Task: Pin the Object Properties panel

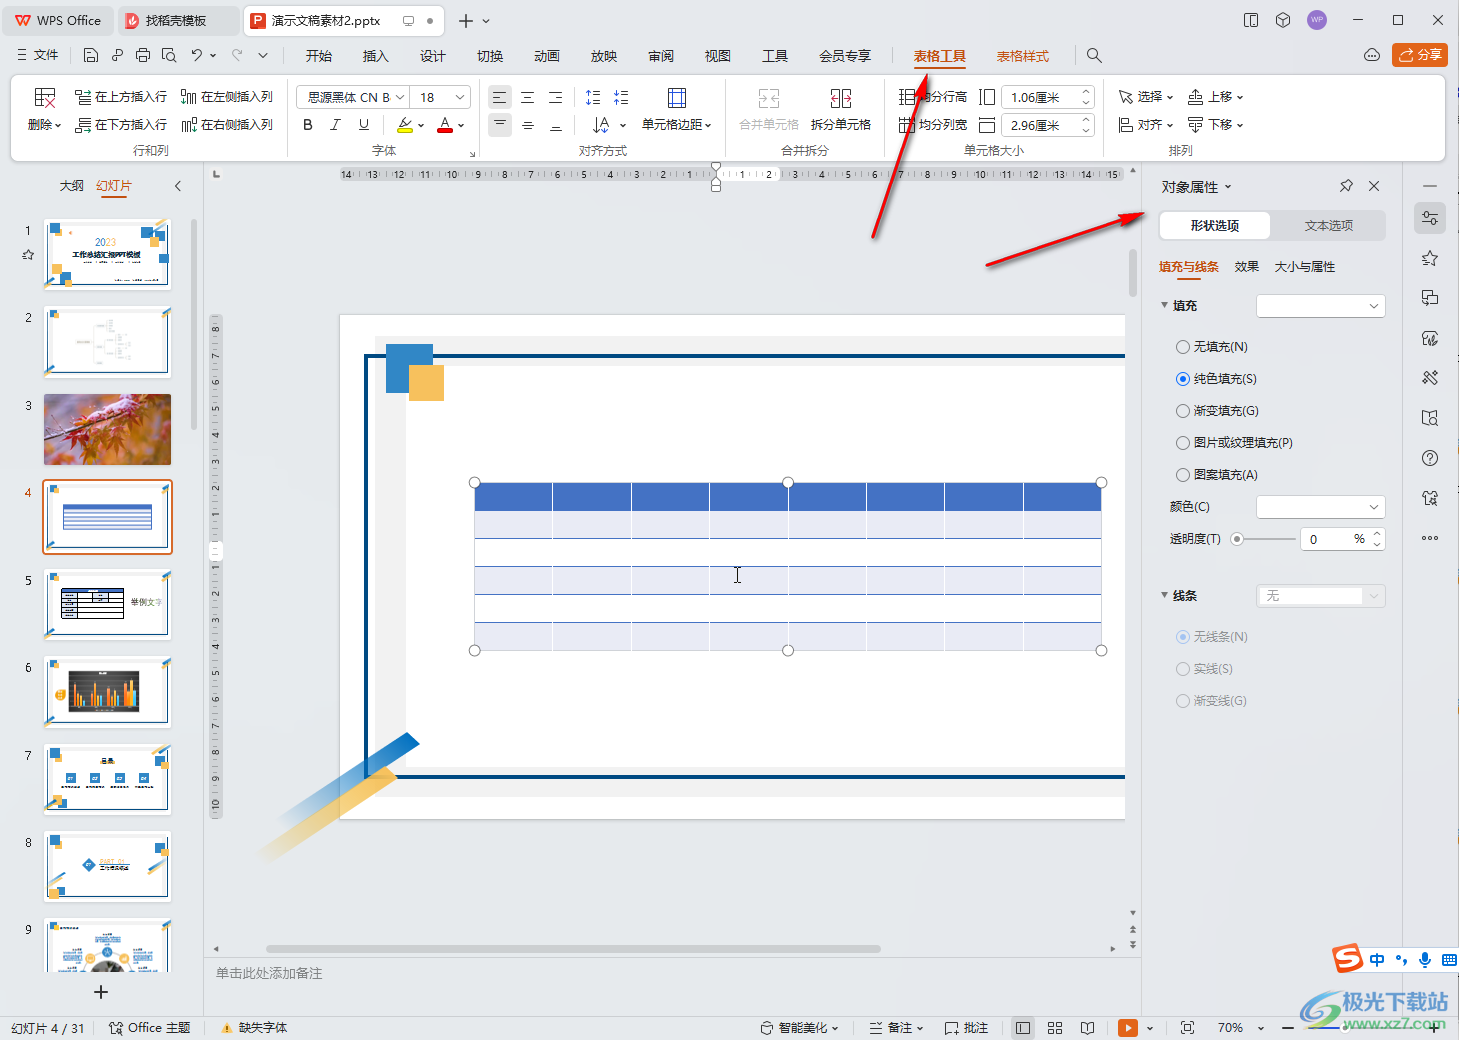Action: [x=1346, y=186]
